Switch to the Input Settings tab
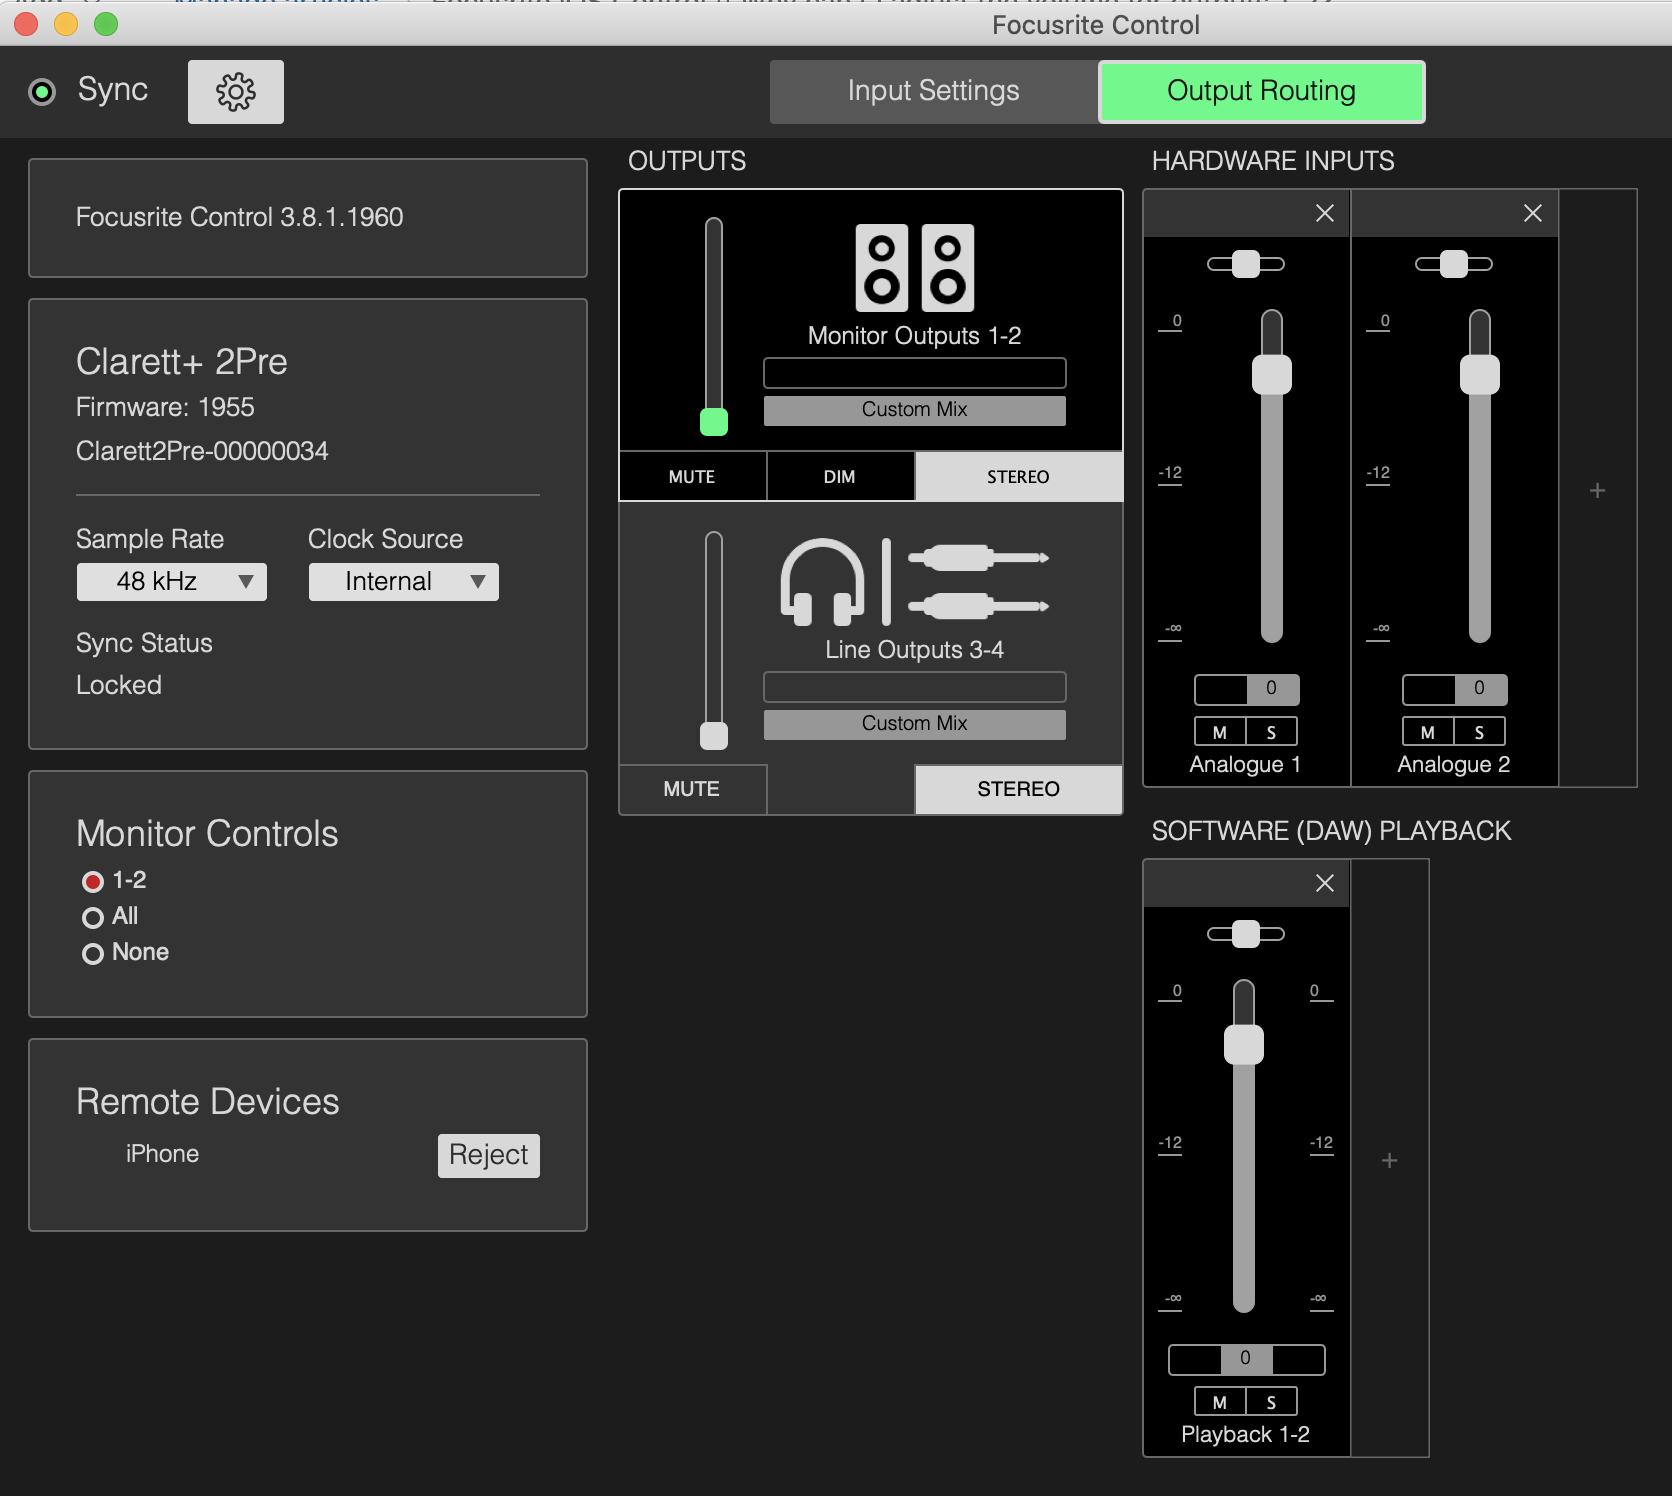 [x=932, y=91]
